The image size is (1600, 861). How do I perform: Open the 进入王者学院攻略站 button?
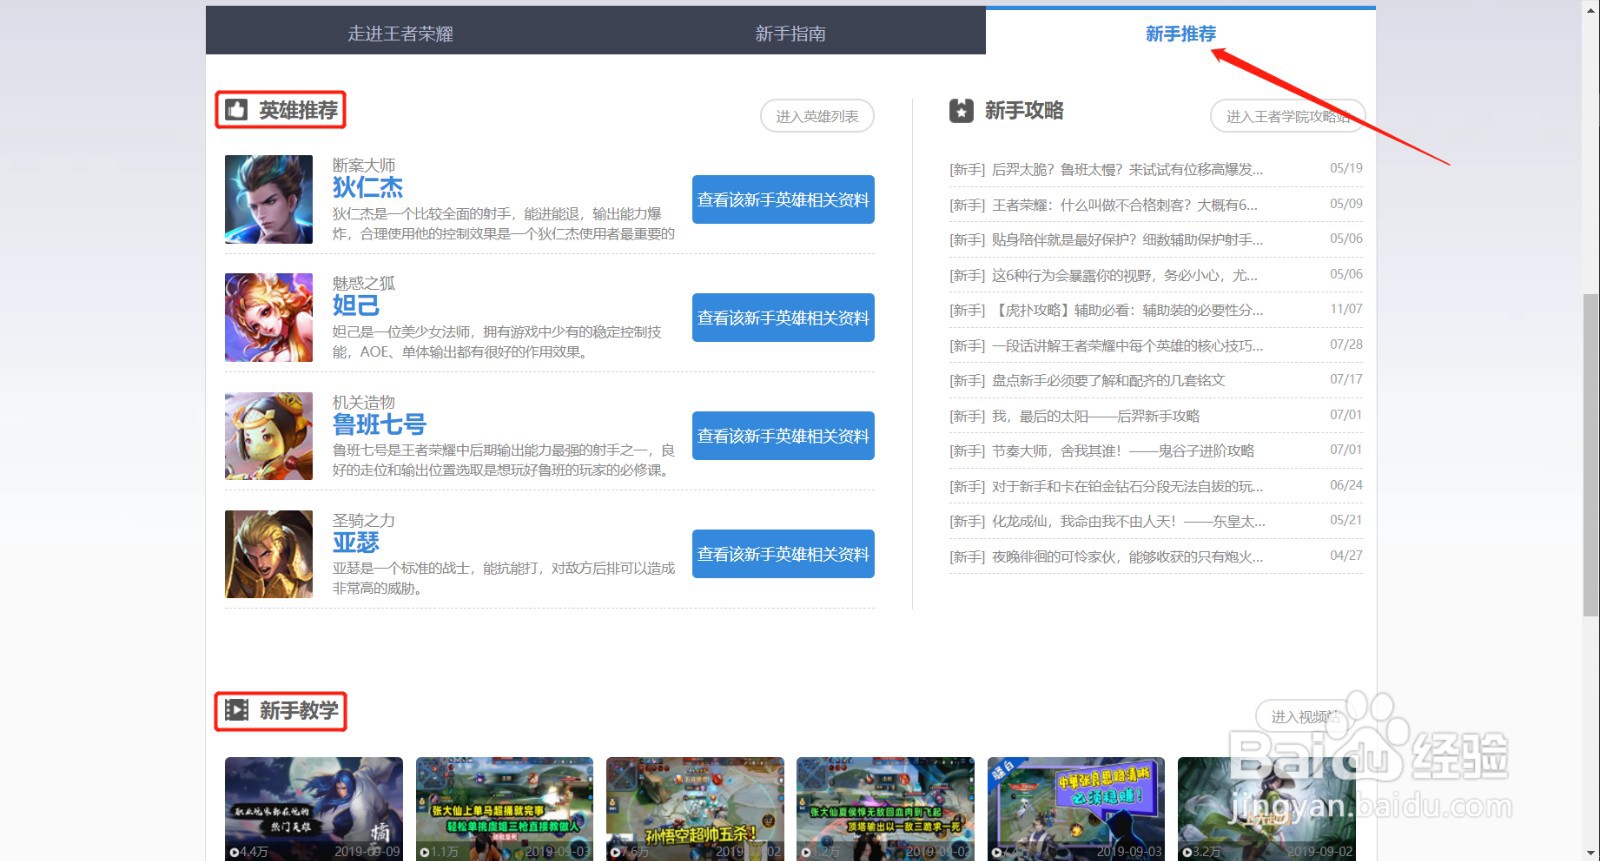click(1288, 116)
